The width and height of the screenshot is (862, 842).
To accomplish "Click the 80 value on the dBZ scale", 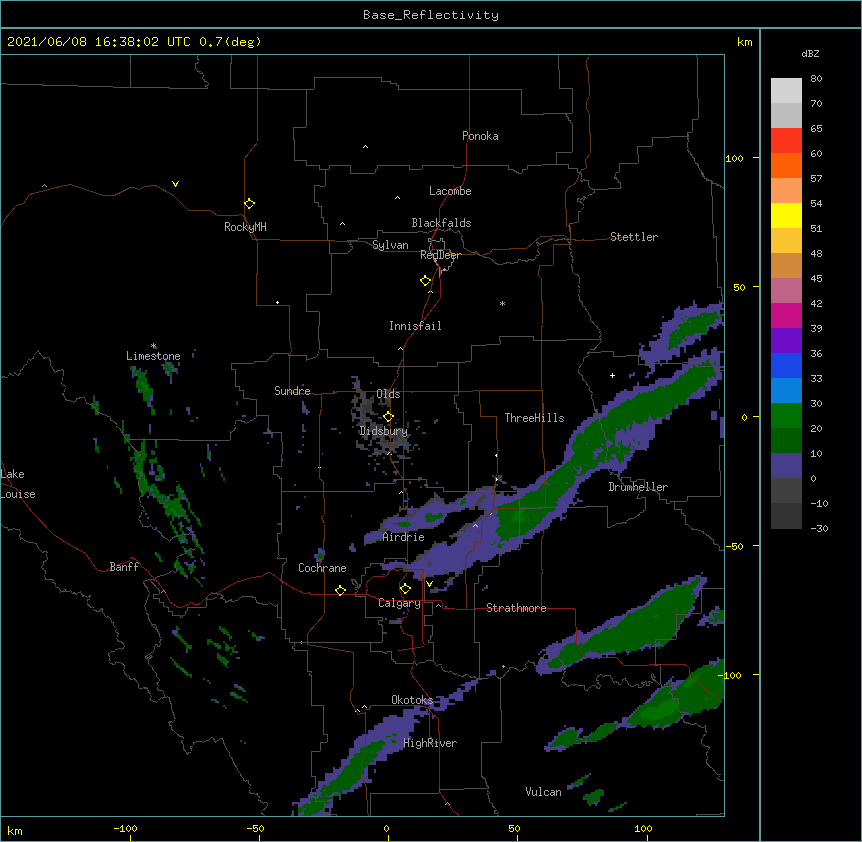I will tap(816, 79).
